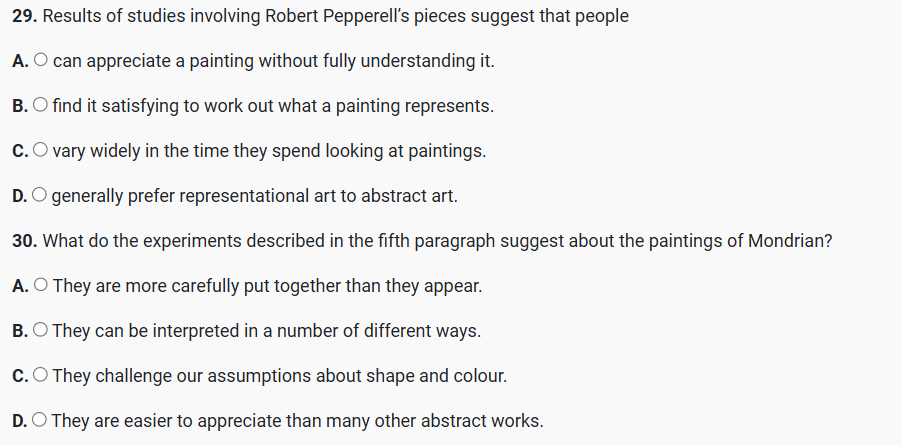This screenshot has width=902, height=445.
Task: Select question 30 option C radio button
Action: pos(40,376)
